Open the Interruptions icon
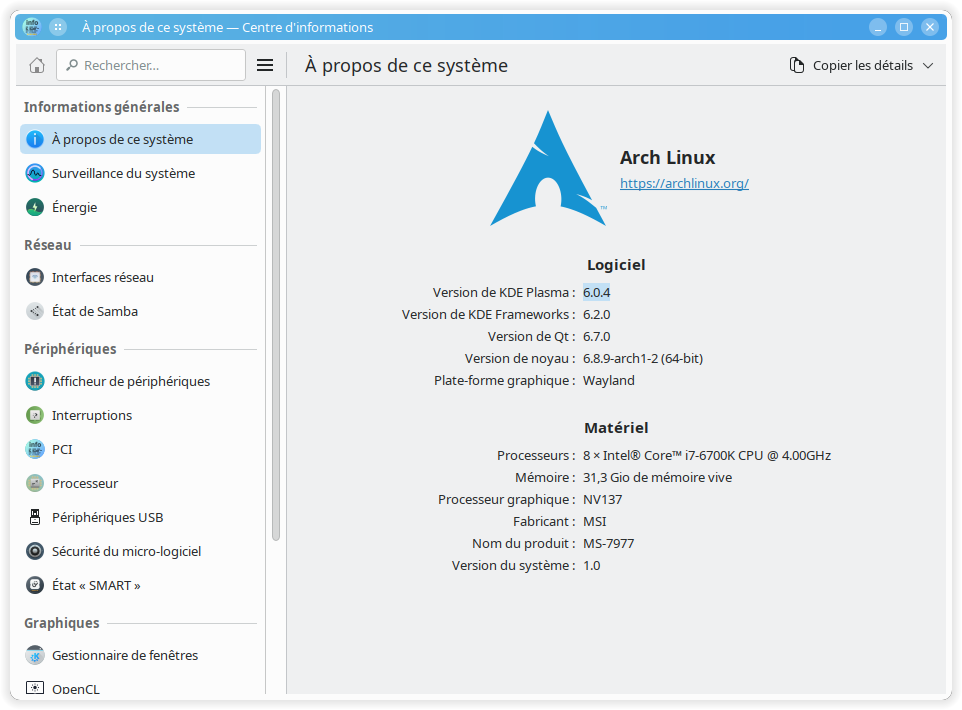 click(35, 415)
